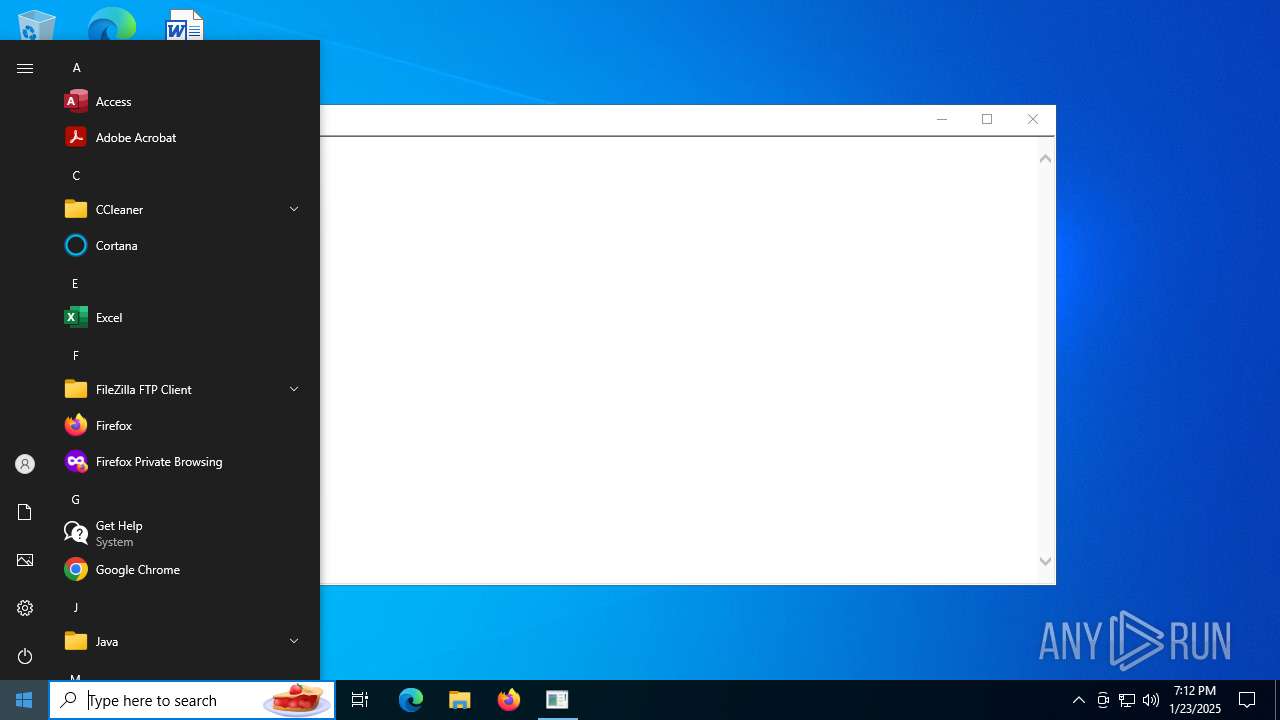1280x720 pixels.
Task: Open the FileZilla FTP Client folder icon
Action: [x=76, y=389]
